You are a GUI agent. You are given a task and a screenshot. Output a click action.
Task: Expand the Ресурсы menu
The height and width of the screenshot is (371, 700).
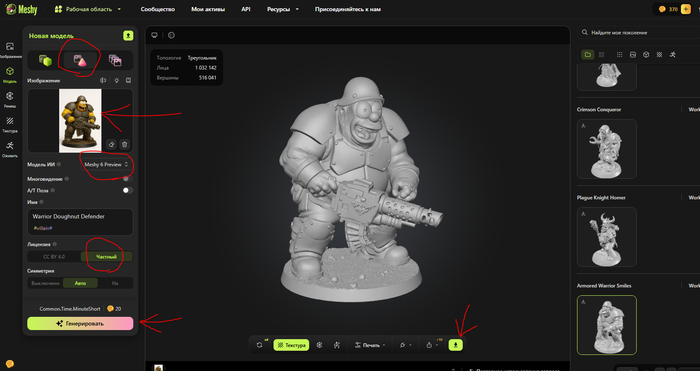click(283, 9)
